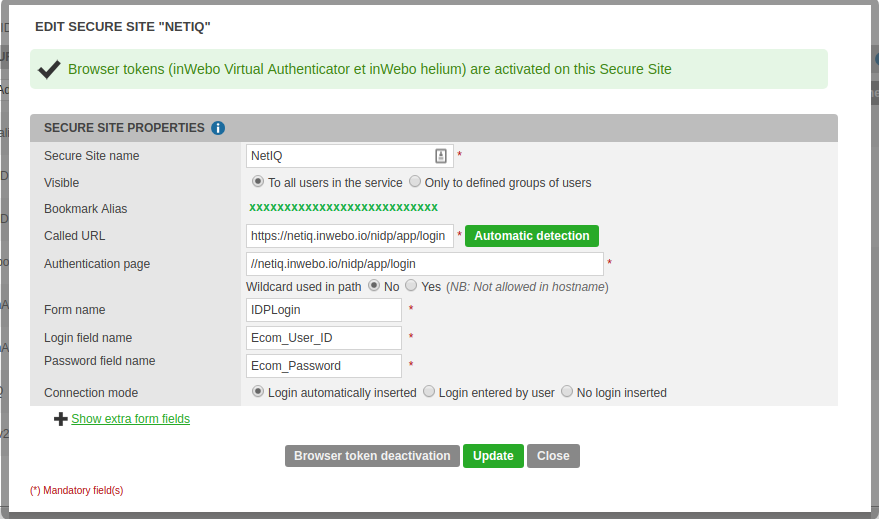This screenshot has height=519, width=879.
Task: Click the Form name field containing IDPLogin
Action: click(323, 310)
